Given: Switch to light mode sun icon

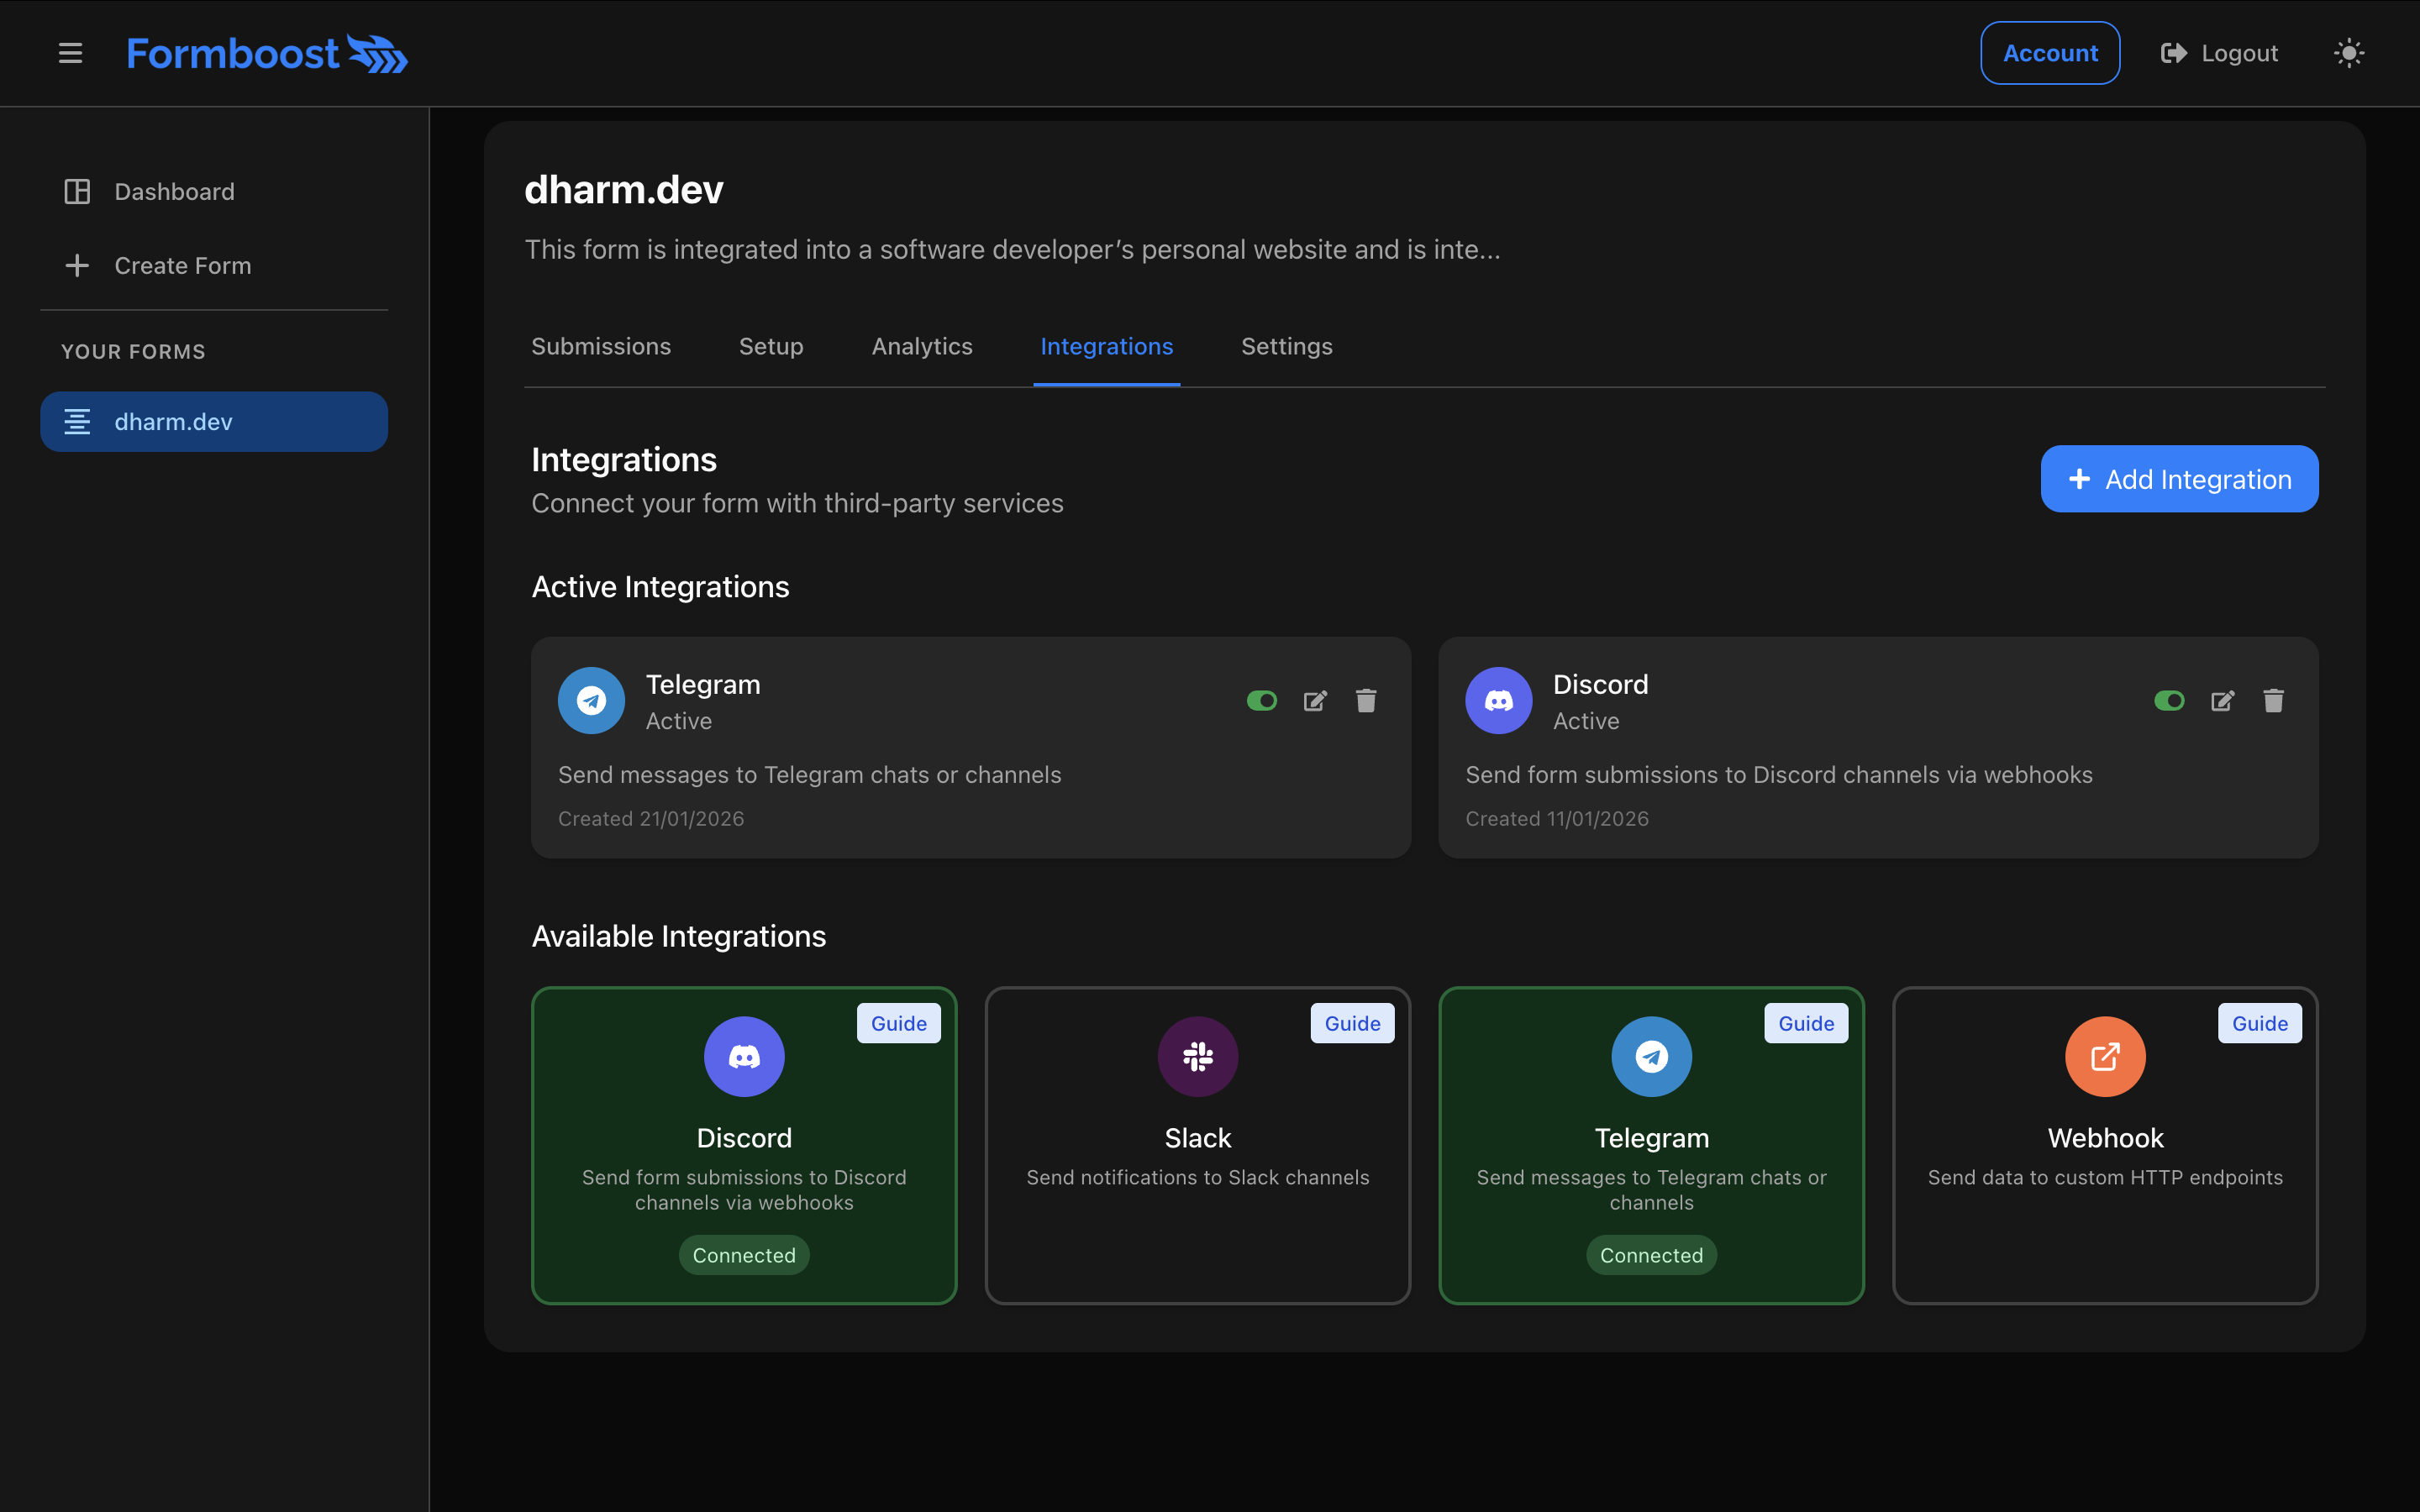Looking at the screenshot, I should tap(2348, 53).
